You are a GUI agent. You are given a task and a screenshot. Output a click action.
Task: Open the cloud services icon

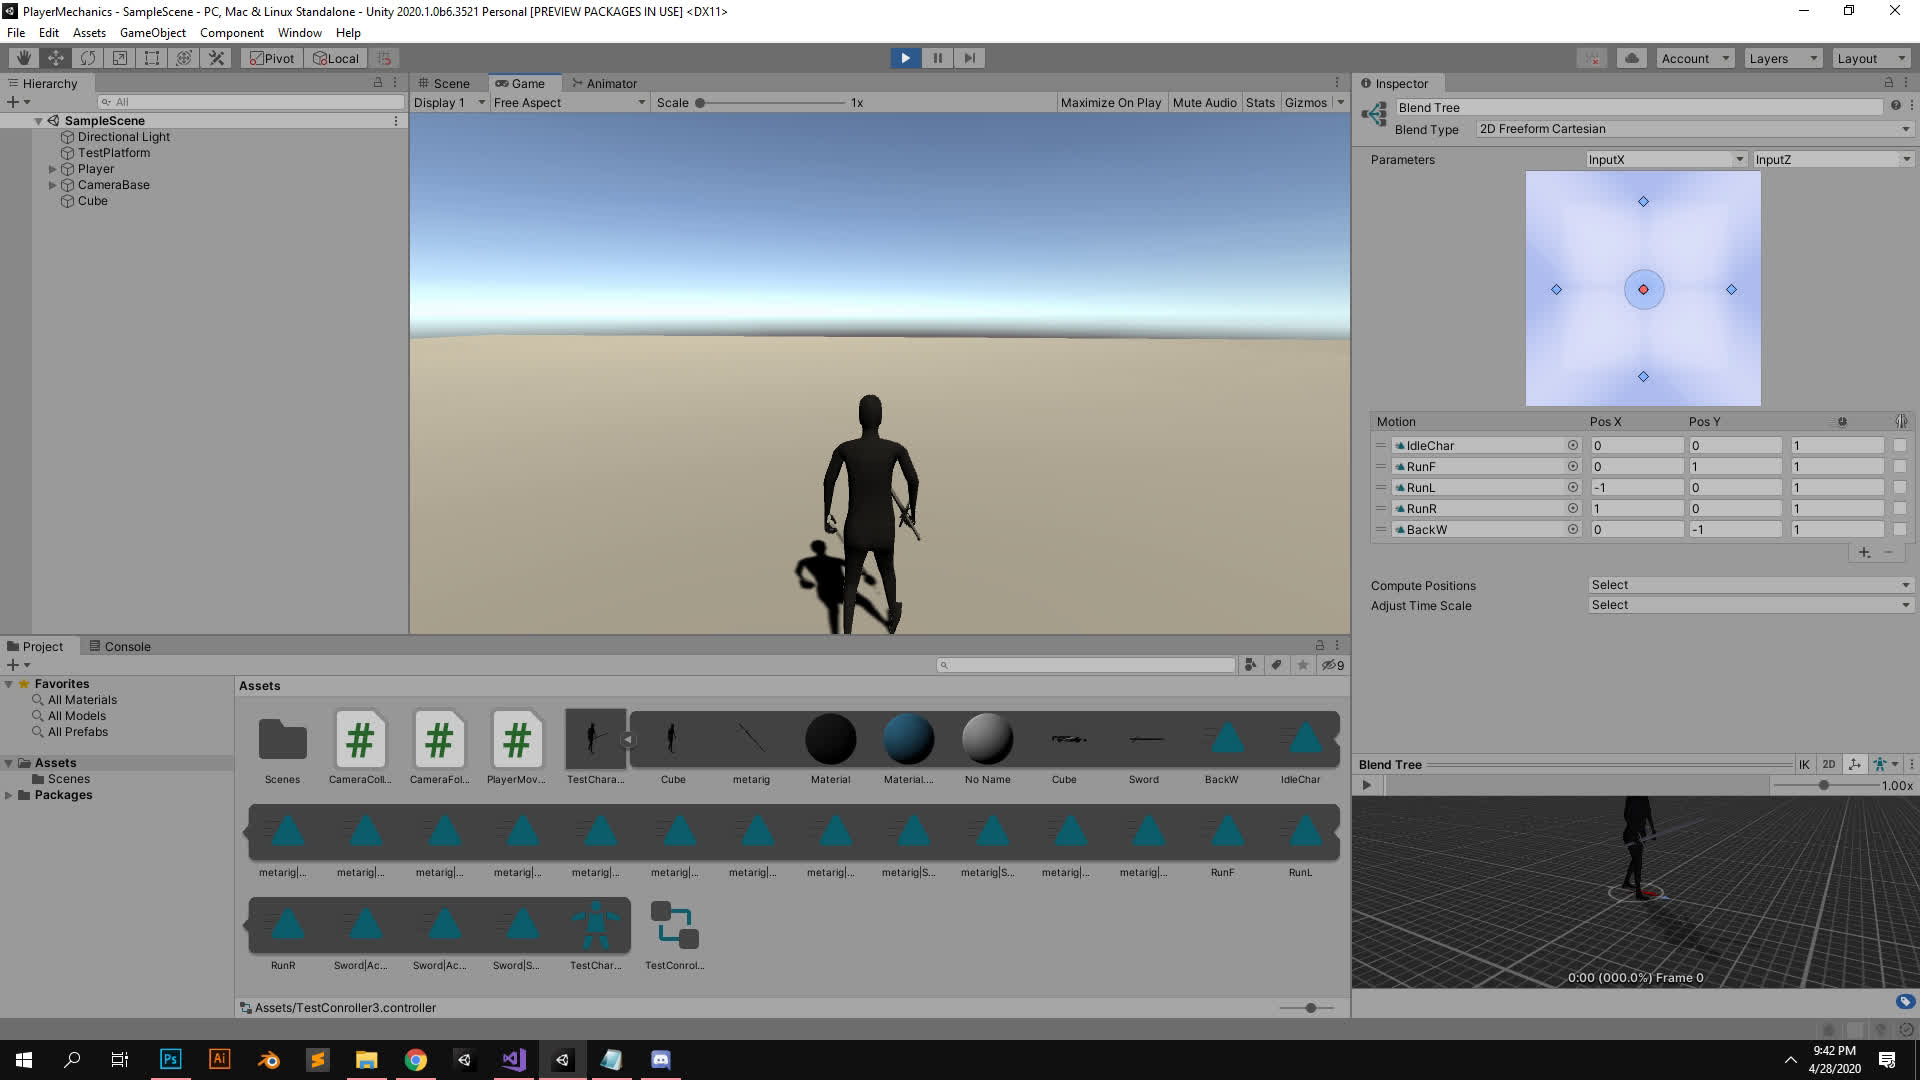(x=1631, y=58)
